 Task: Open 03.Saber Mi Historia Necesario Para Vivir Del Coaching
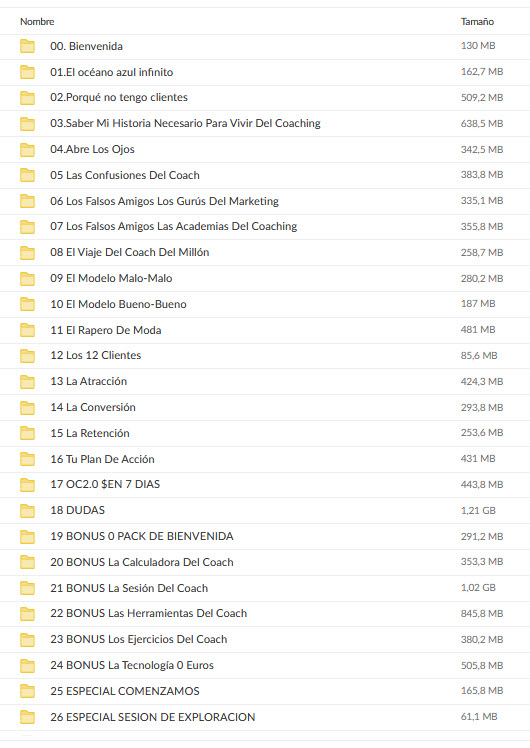(x=185, y=123)
